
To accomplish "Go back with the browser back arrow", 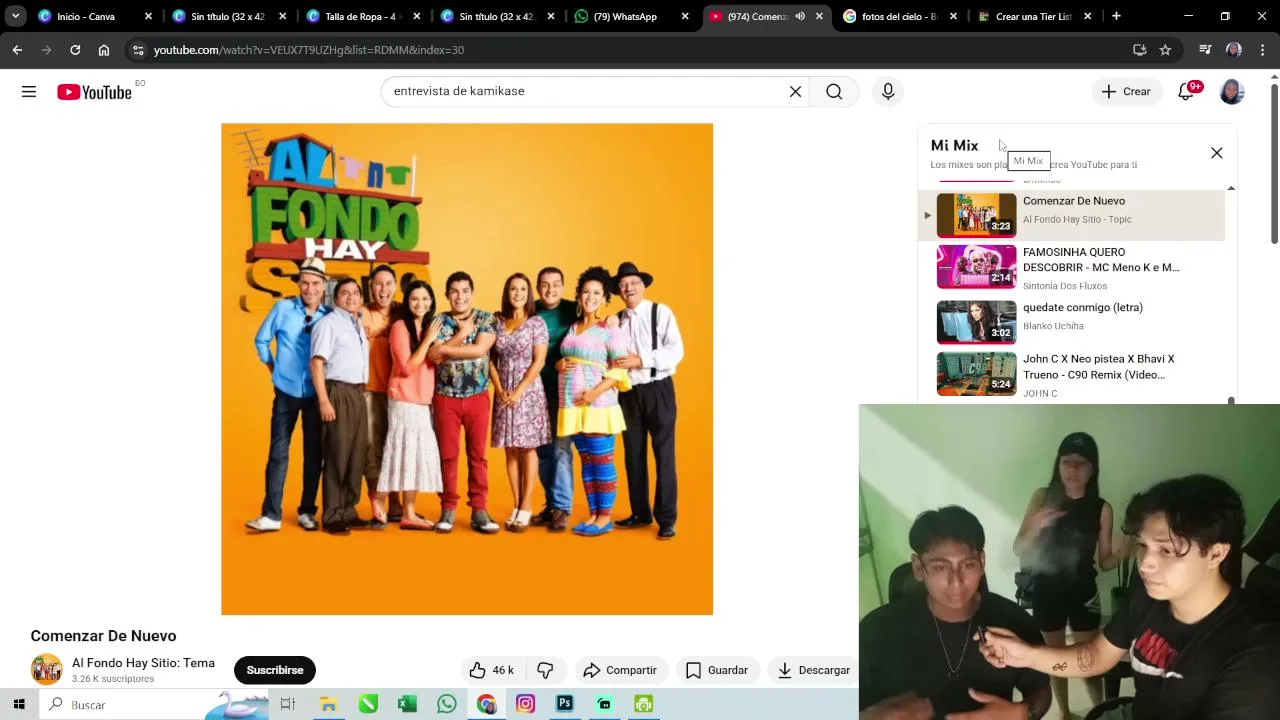I will pos(17,50).
